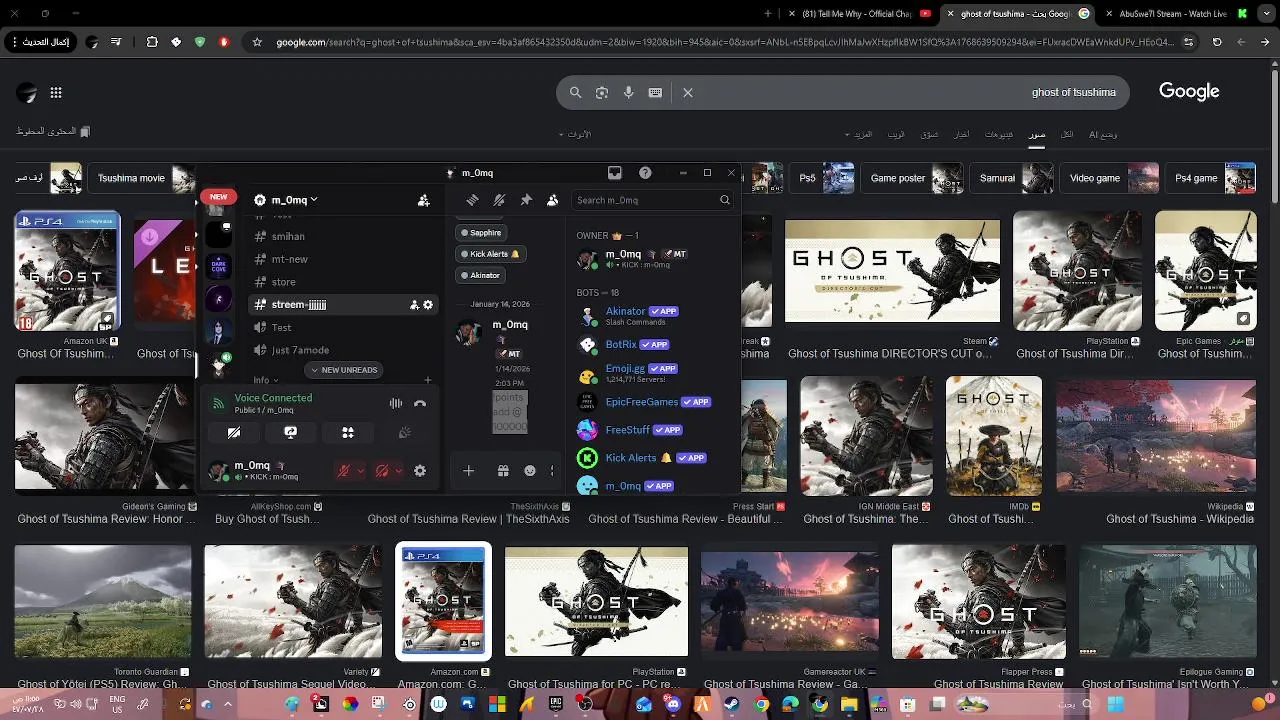Turn on camera in Discord voice panel
The height and width of the screenshot is (720, 1280).
tap(234, 433)
